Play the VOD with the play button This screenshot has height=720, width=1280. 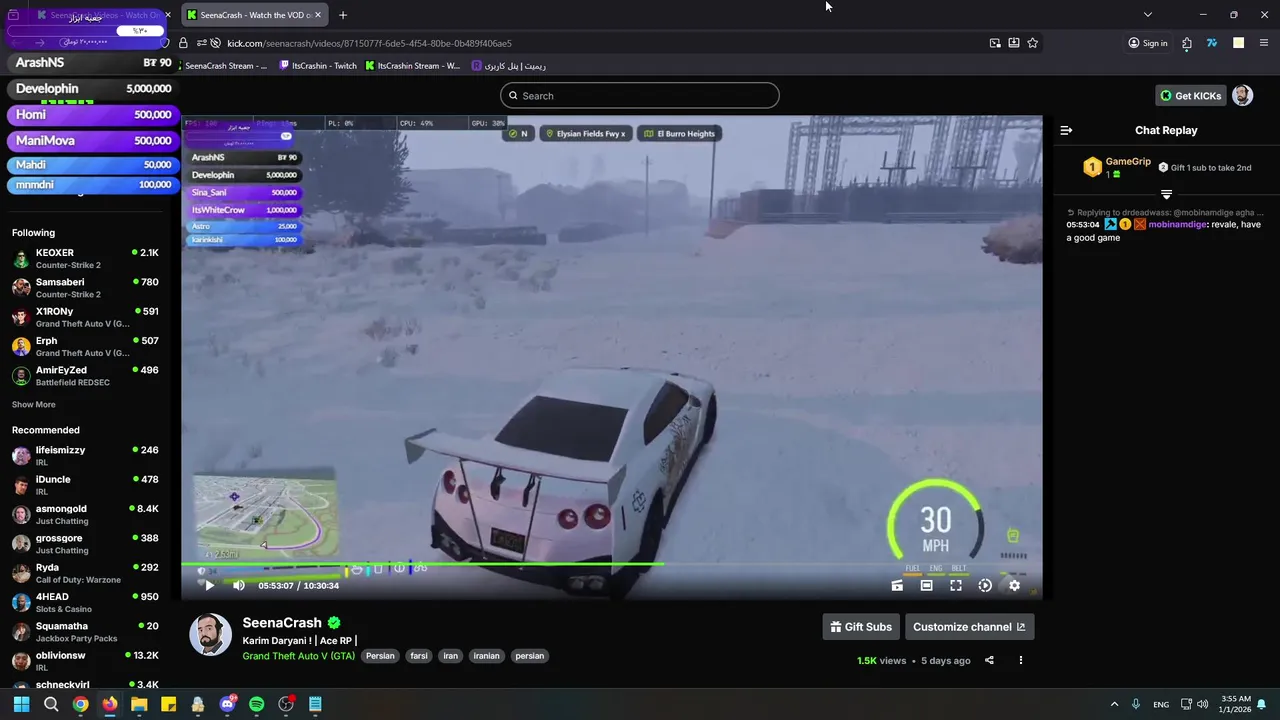click(209, 585)
